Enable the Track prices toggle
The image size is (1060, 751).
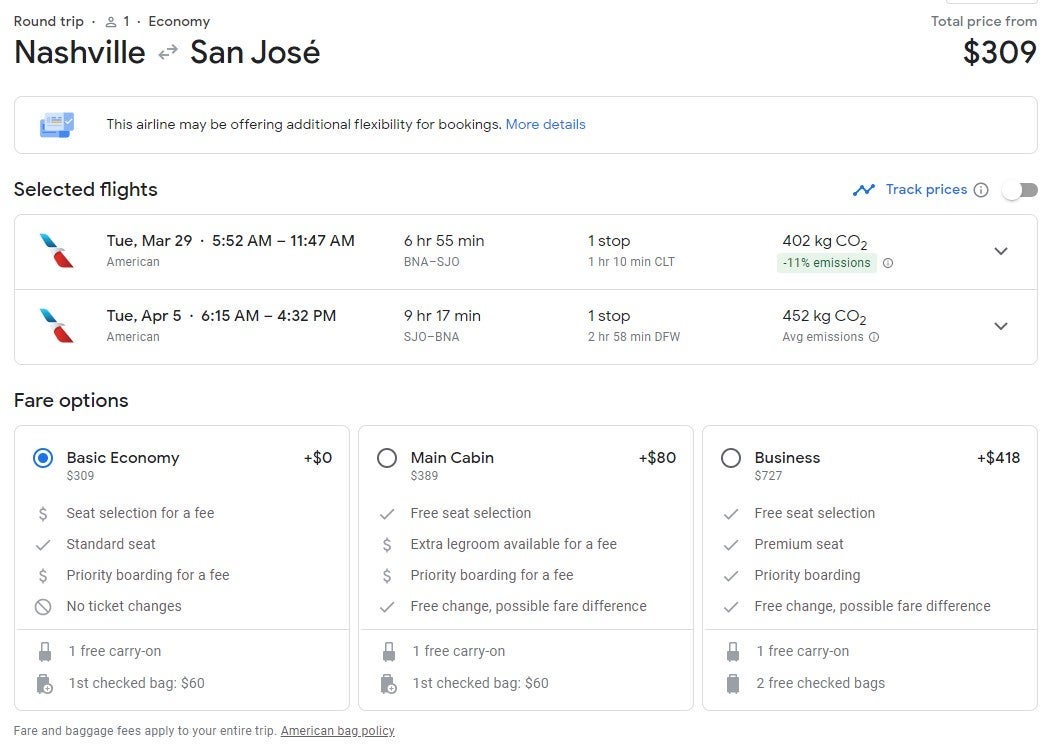click(x=1020, y=190)
